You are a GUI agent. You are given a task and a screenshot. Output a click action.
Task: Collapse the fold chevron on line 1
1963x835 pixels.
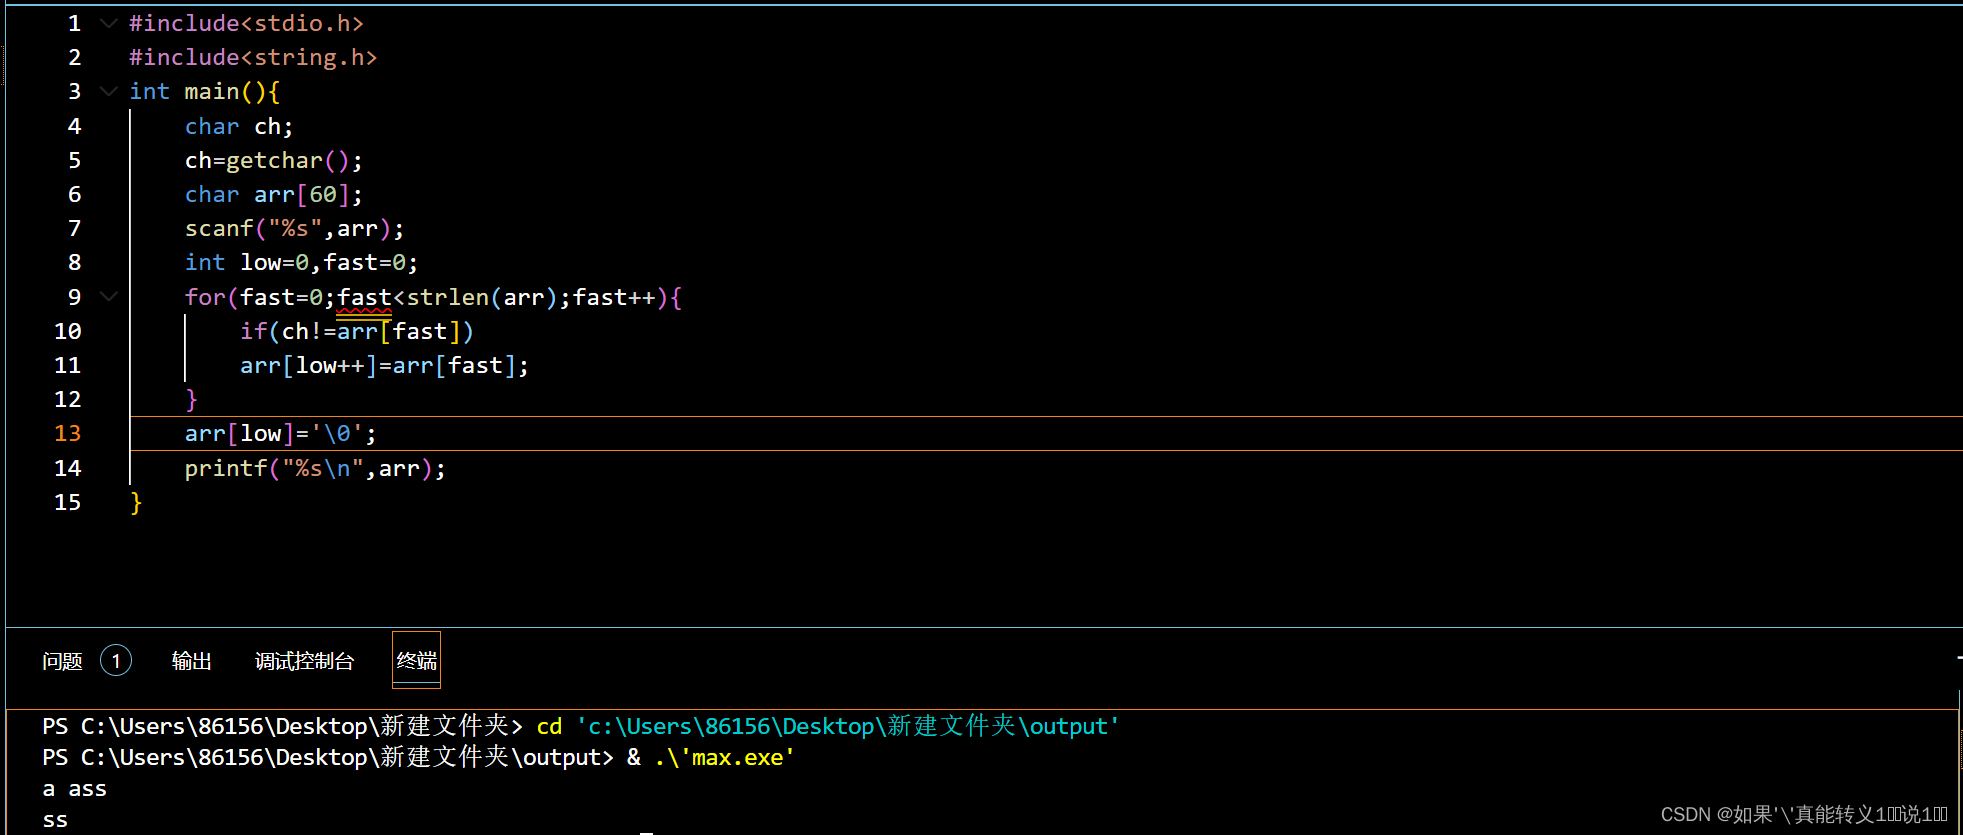tap(109, 23)
